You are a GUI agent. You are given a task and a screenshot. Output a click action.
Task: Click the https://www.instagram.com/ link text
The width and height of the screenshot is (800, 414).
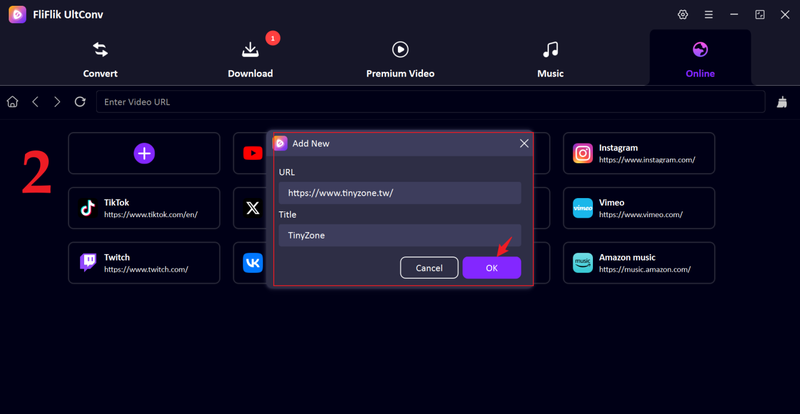click(x=647, y=160)
